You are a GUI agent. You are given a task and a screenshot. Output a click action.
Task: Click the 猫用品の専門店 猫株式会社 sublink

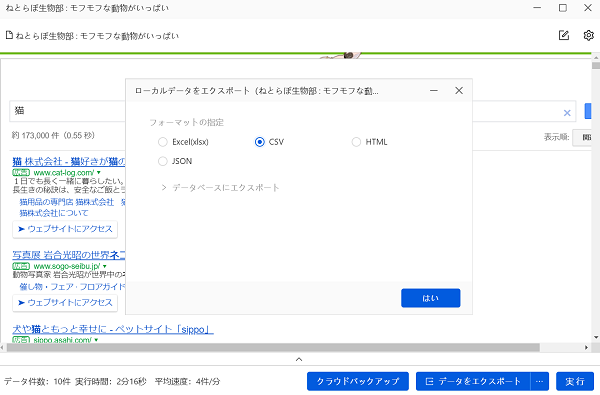click(x=67, y=202)
